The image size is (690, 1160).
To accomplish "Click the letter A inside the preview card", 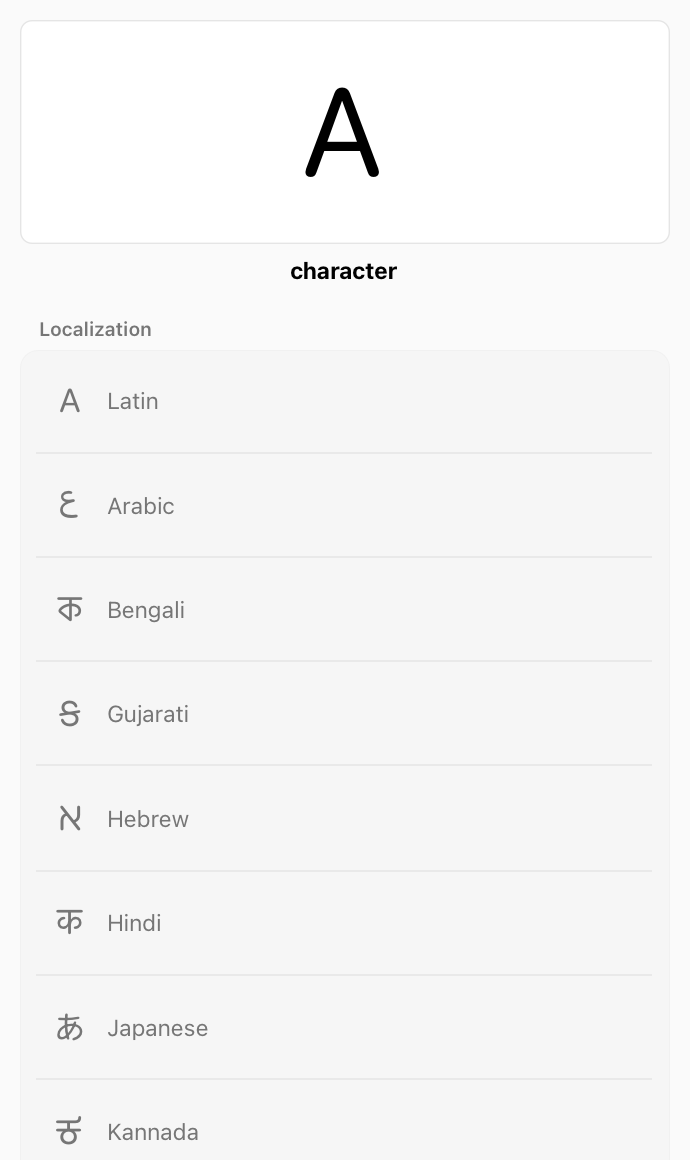I will click(x=344, y=131).
